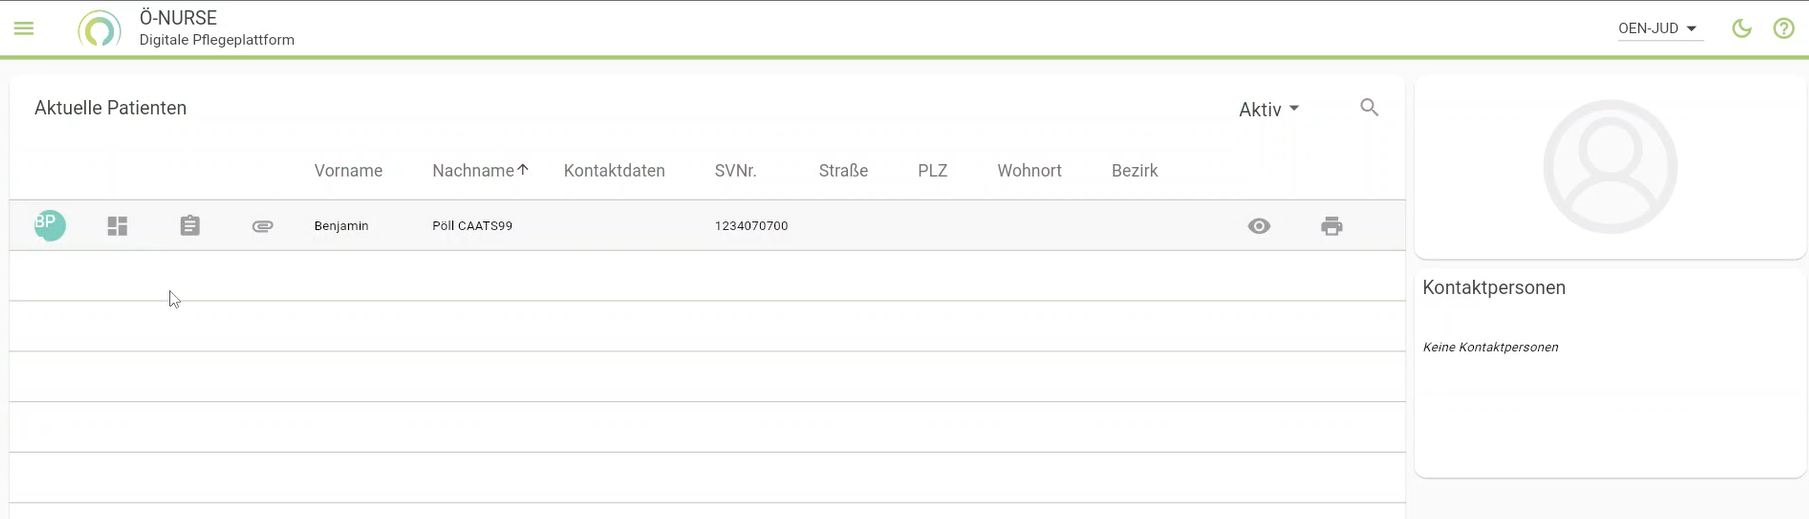The image size is (1809, 519).
Task: Click the Wohnort column header
Action: tap(1029, 171)
